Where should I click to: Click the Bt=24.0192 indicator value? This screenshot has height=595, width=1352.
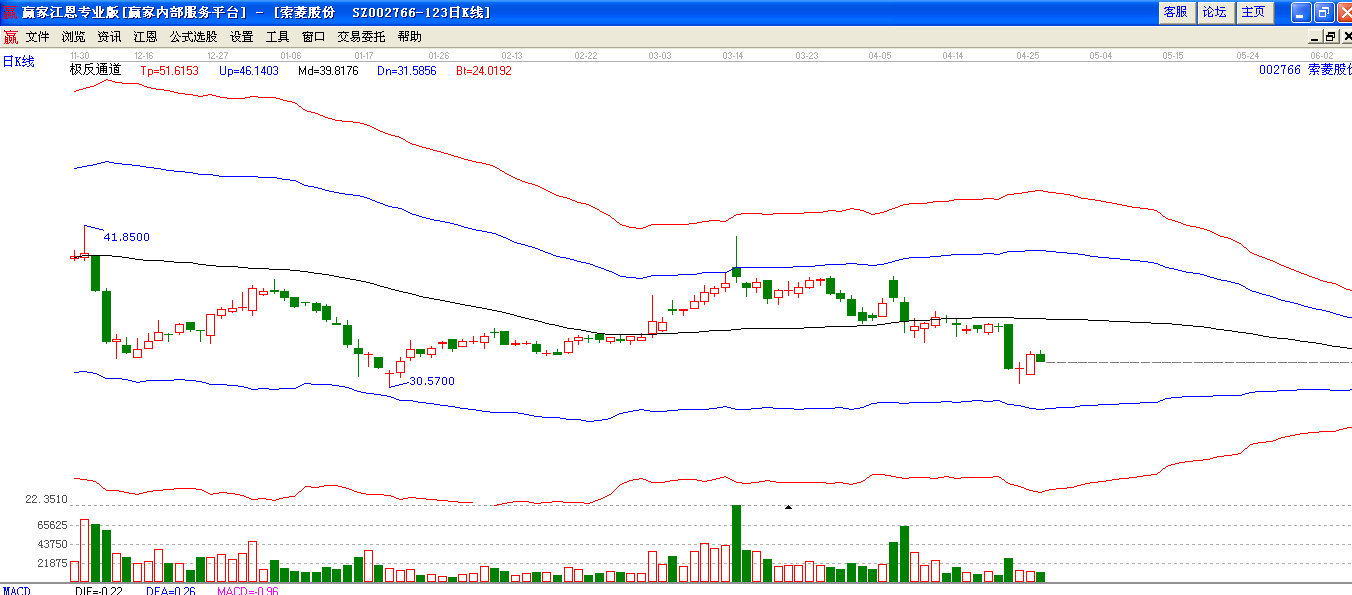tap(484, 71)
